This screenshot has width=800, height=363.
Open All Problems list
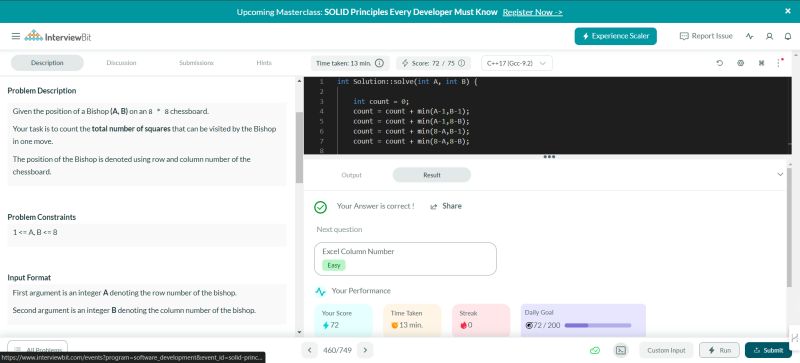point(37,350)
